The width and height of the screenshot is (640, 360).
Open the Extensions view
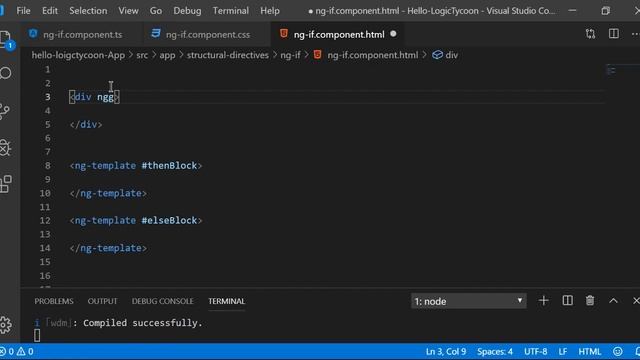[x=6, y=184]
